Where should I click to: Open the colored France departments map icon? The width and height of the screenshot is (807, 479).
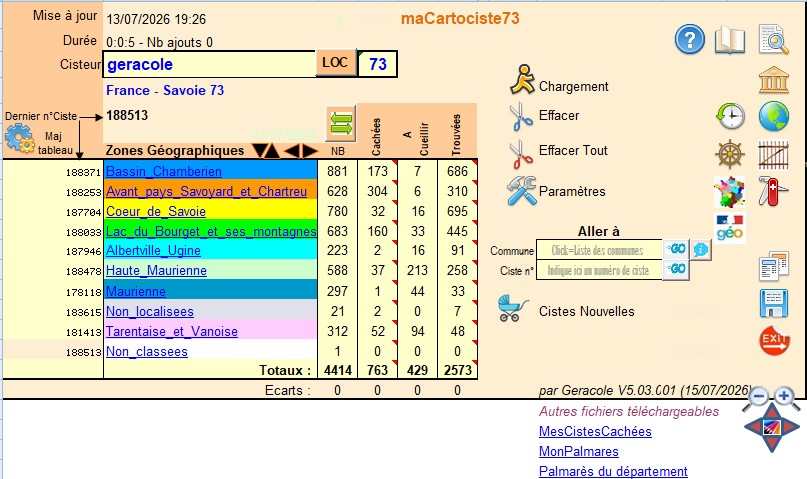click(x=729, y=191)
